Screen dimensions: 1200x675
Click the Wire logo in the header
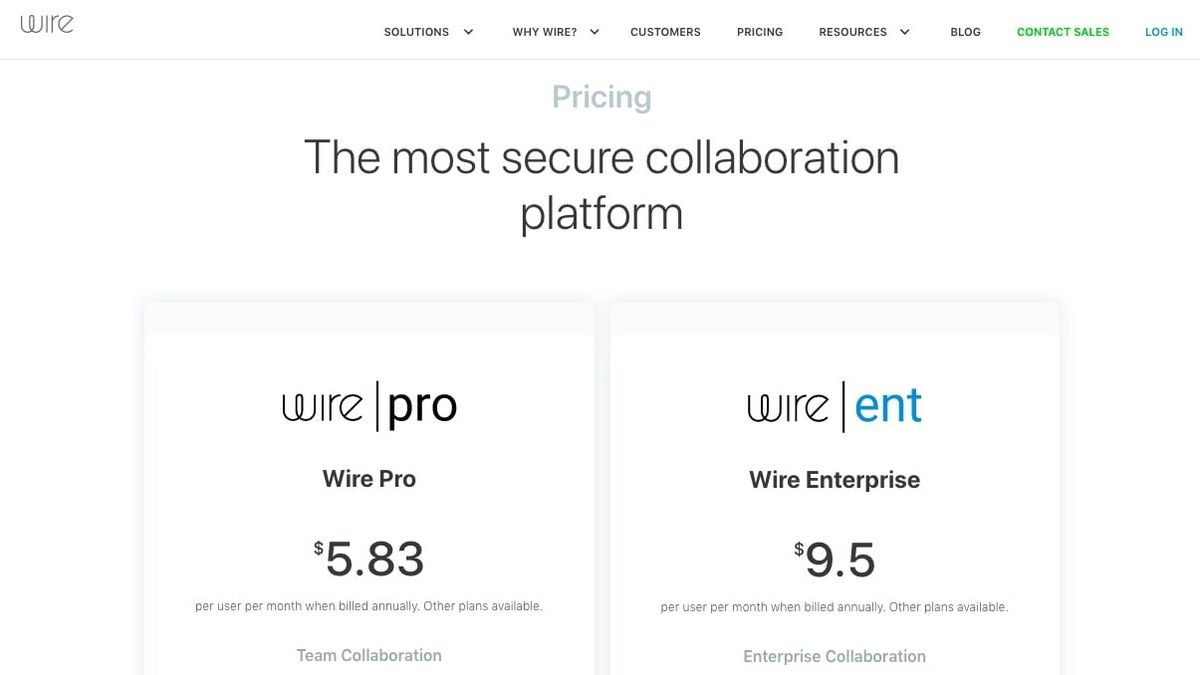pos(47,23)
